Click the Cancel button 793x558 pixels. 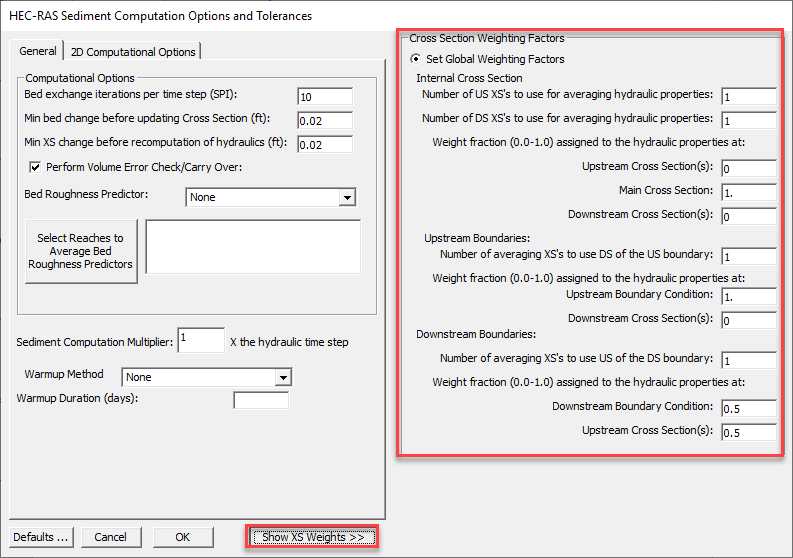tap(111, 537)
